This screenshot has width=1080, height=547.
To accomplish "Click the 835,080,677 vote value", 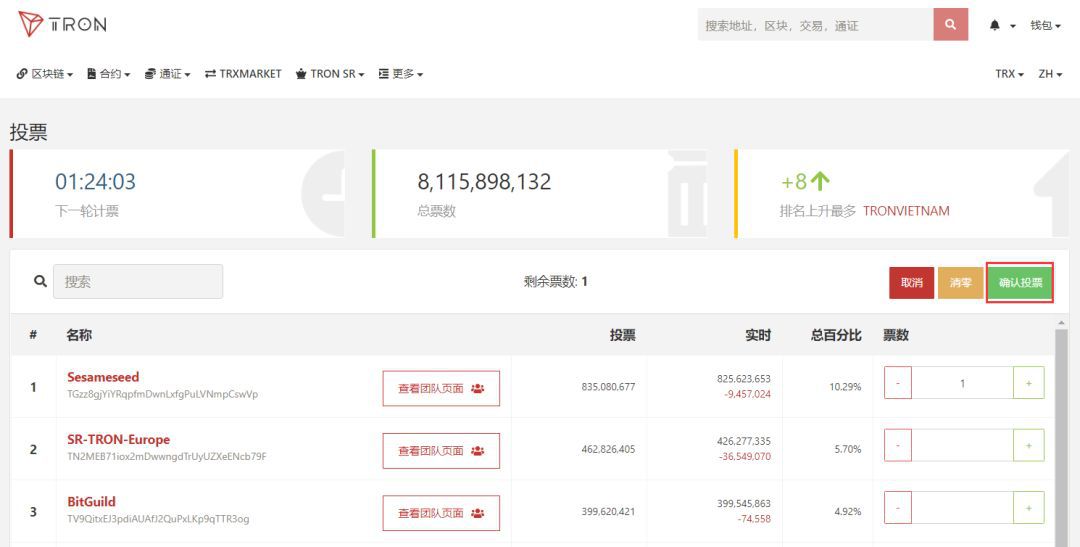I will (608, 386).
